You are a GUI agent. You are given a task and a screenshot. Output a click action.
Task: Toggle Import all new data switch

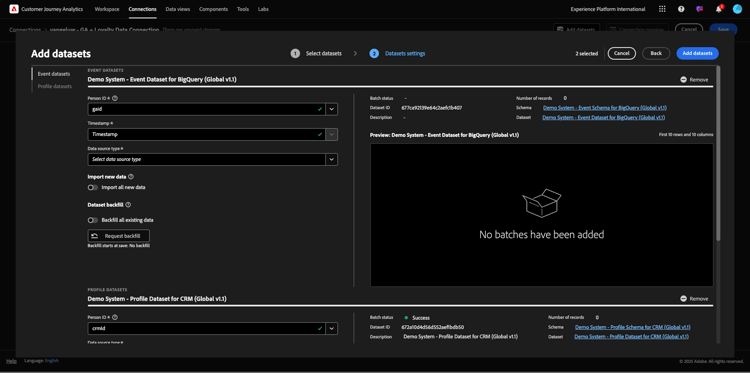93,187
